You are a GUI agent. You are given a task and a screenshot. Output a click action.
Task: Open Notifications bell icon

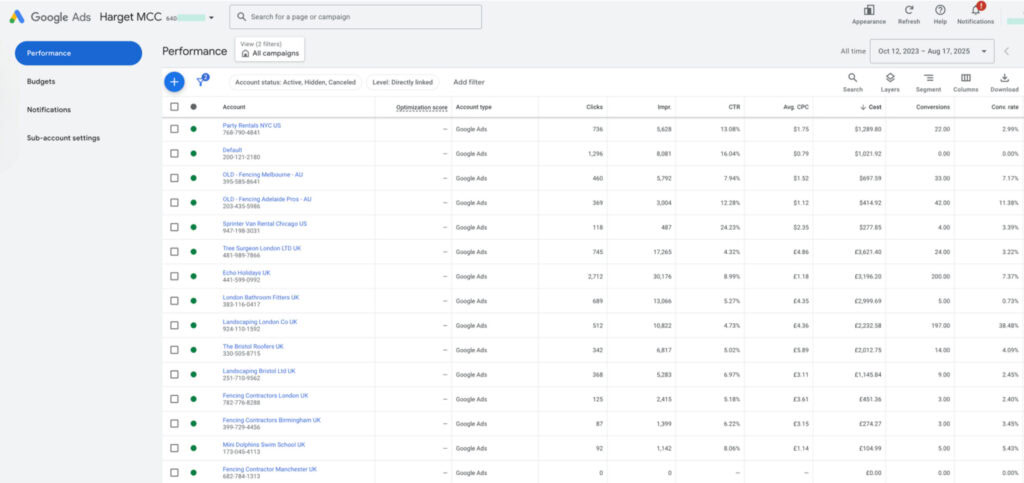coord(976,10)
